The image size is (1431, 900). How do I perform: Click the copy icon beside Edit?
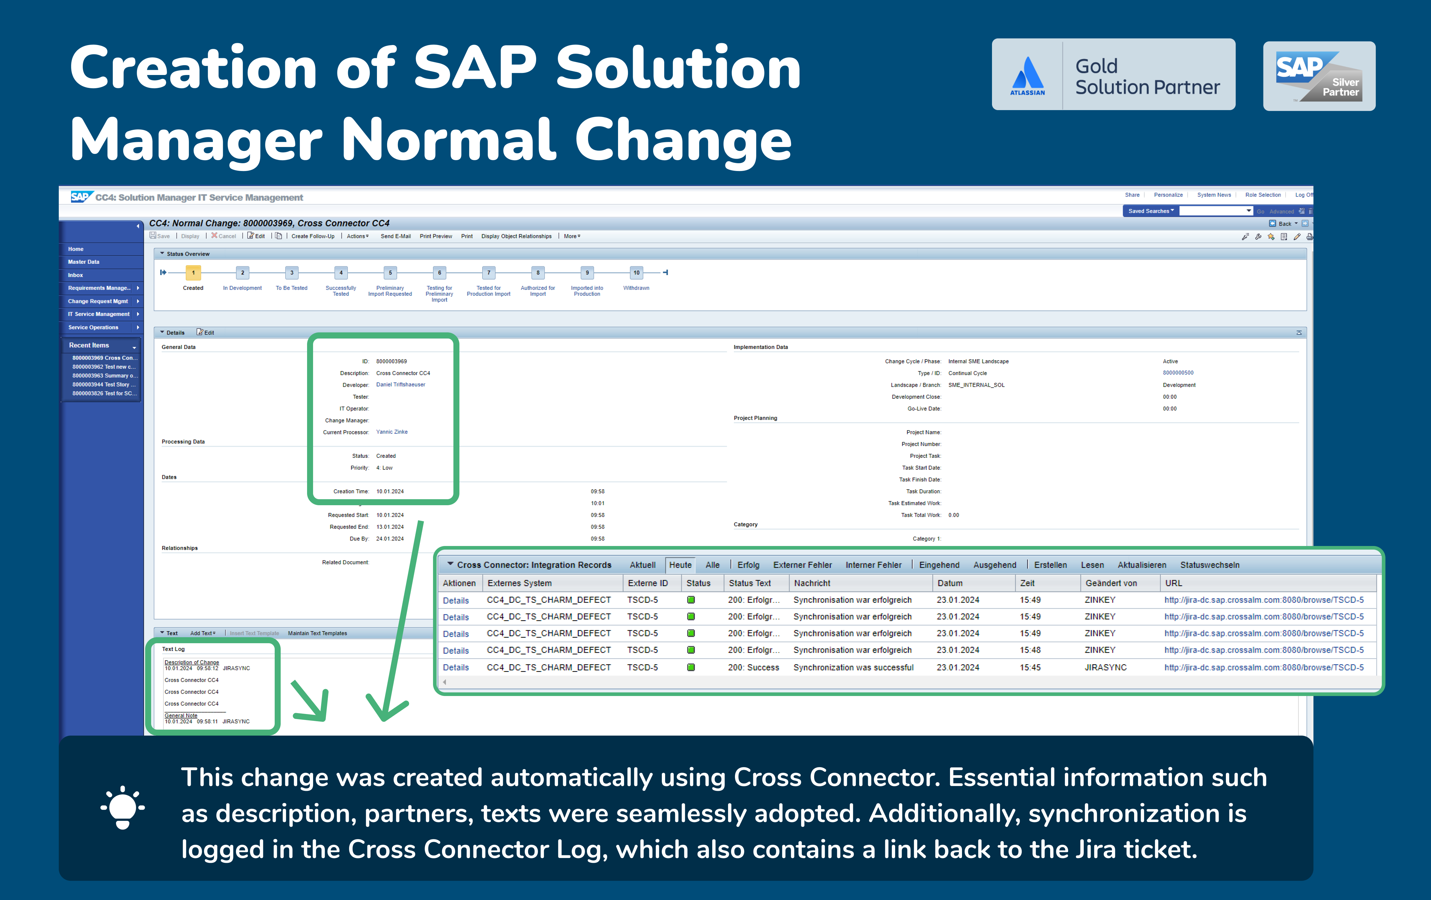(279, 236)
